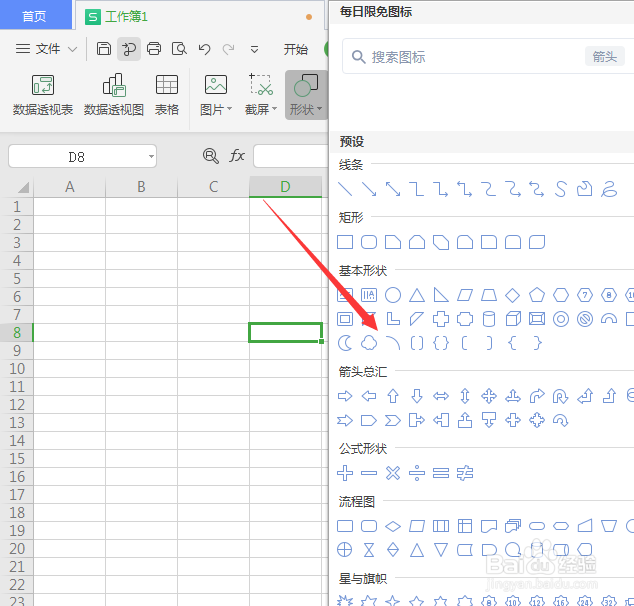Click the fx insert function icon
634x606 pixels.
pyautogui.click(x=237, y=156)
